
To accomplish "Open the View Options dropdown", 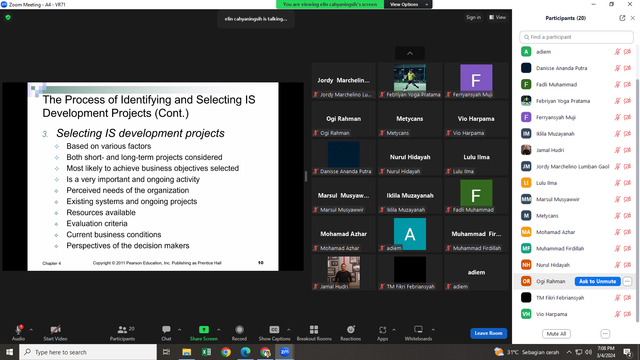I will pos(407,4).
